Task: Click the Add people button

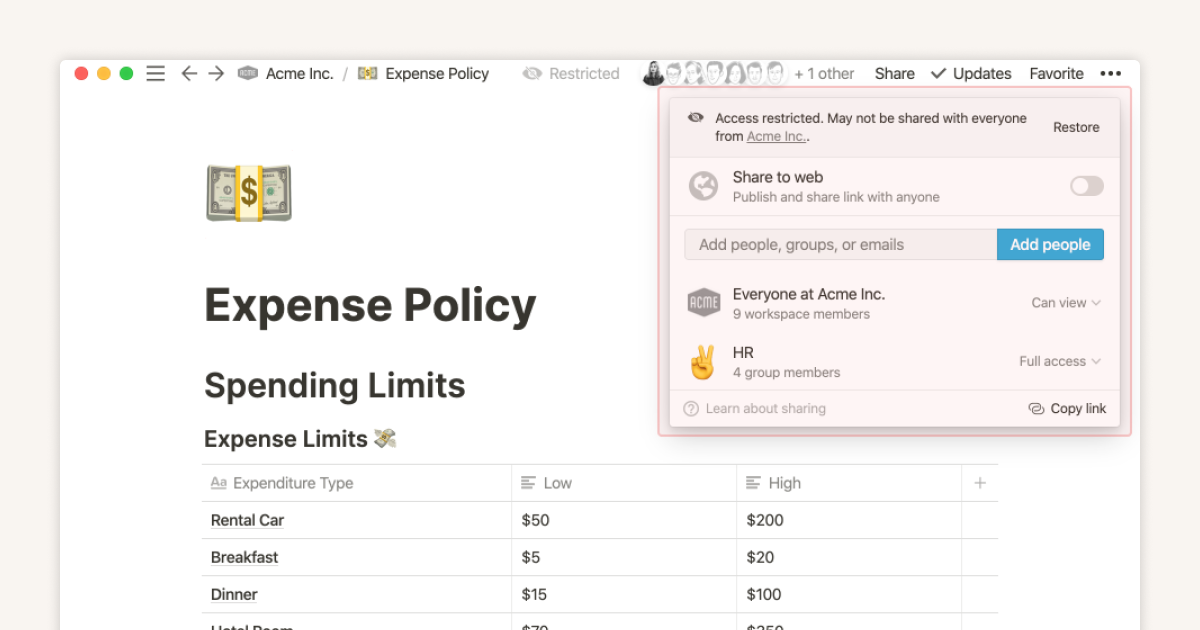Action: (x=1050, y=245)
